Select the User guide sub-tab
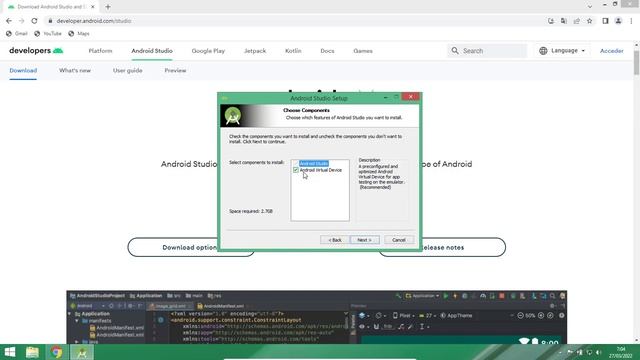This screenshot has height=360, width=640. [128, 70]
